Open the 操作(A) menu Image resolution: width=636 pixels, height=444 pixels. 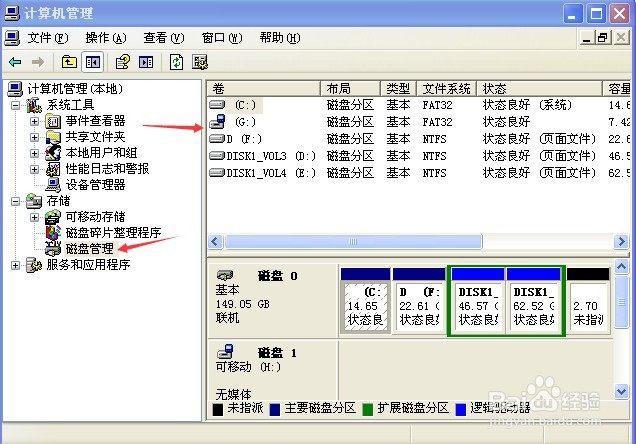pyautogui.click(x=106, y=38)
